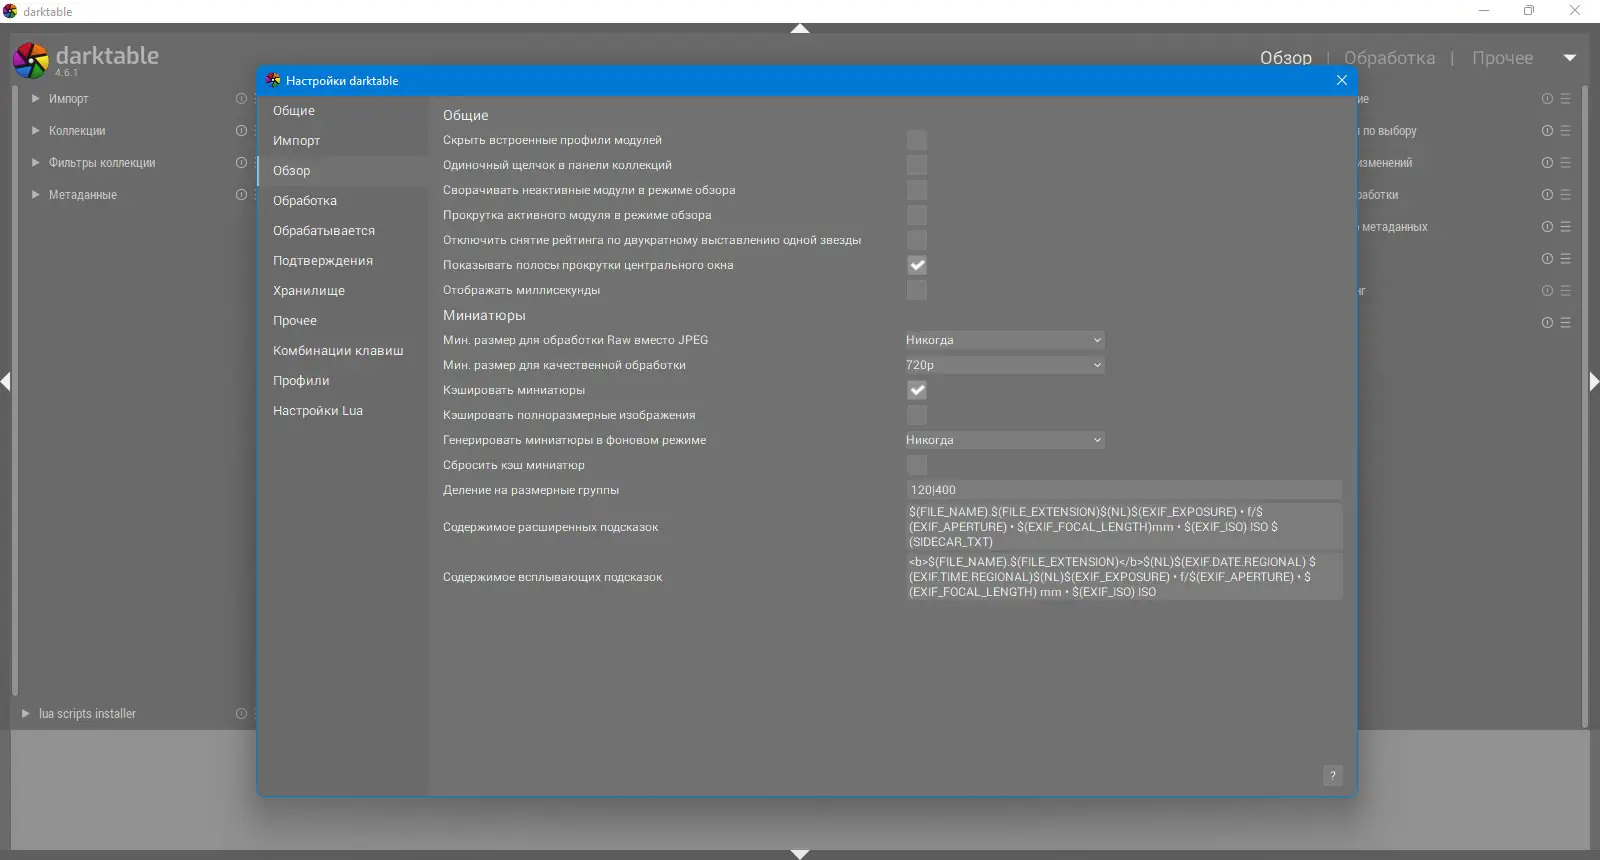1600x860 pixels.
Task: Open Обрабатывается settings tab
Action: click(x=342, y=231)
